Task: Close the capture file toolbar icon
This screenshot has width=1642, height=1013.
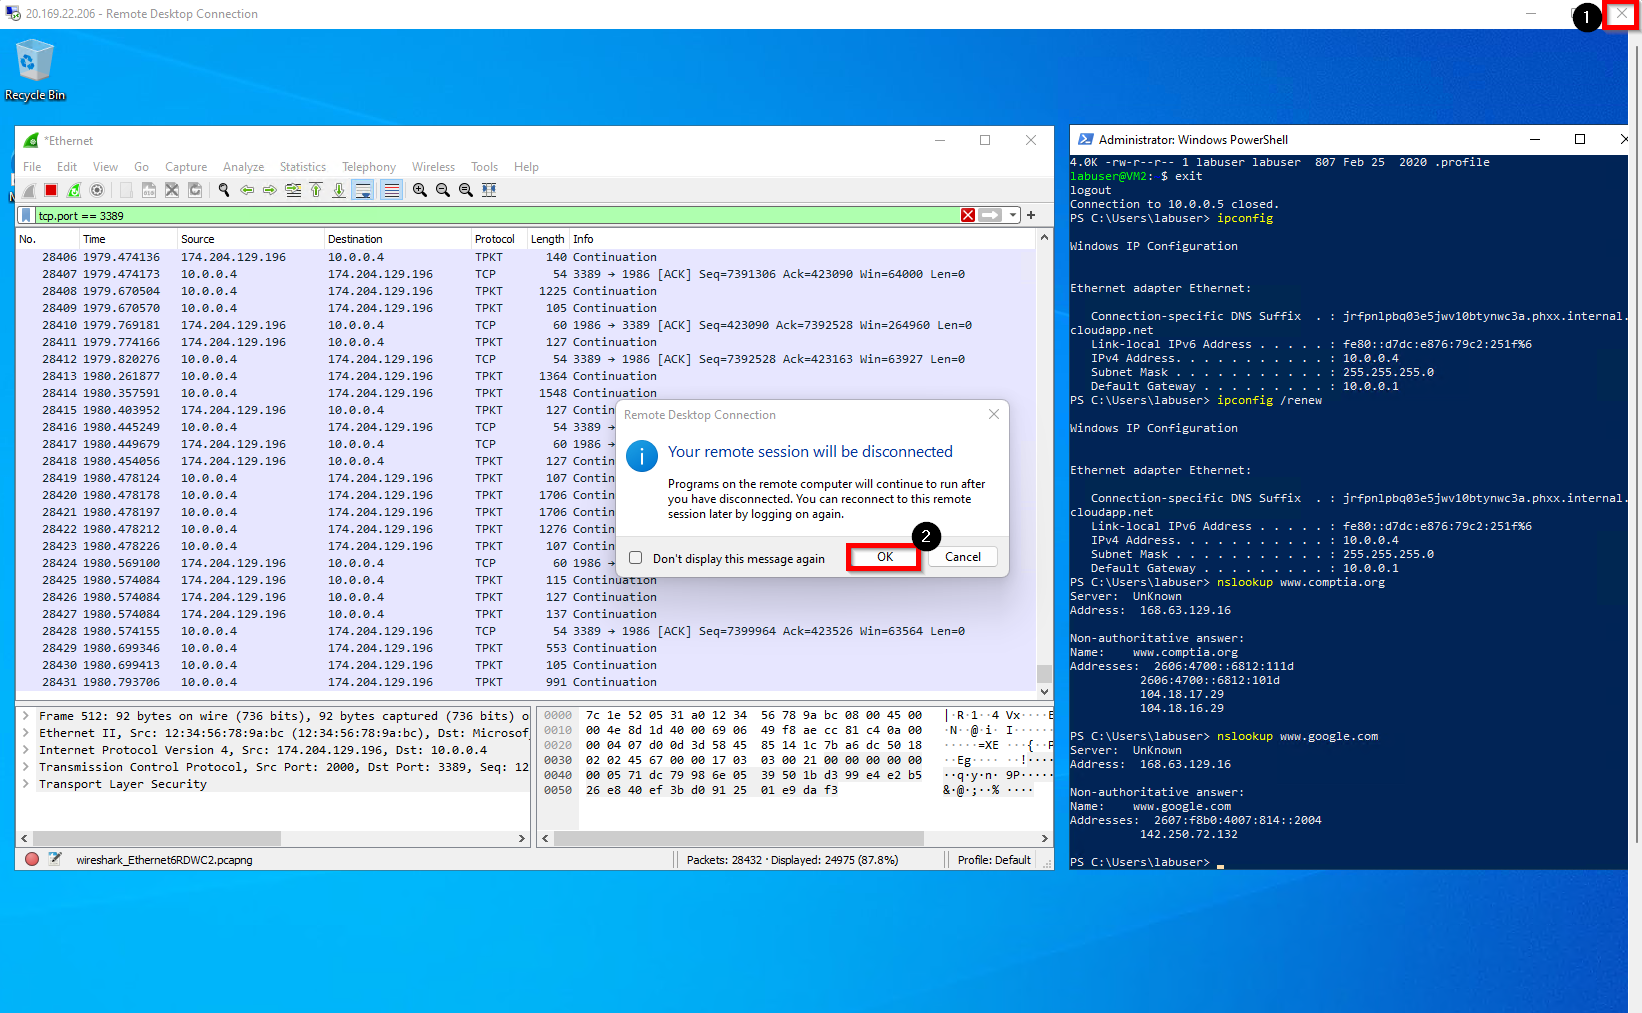Action: tap(172, 190)
